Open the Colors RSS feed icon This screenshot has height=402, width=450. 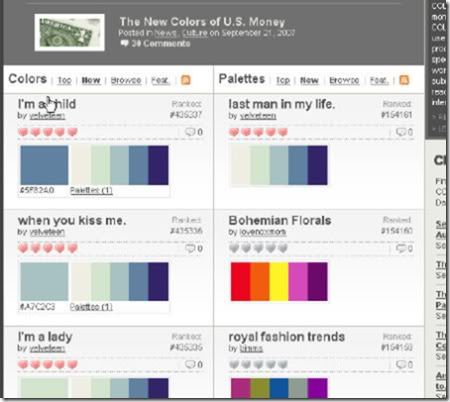[186, 80]
